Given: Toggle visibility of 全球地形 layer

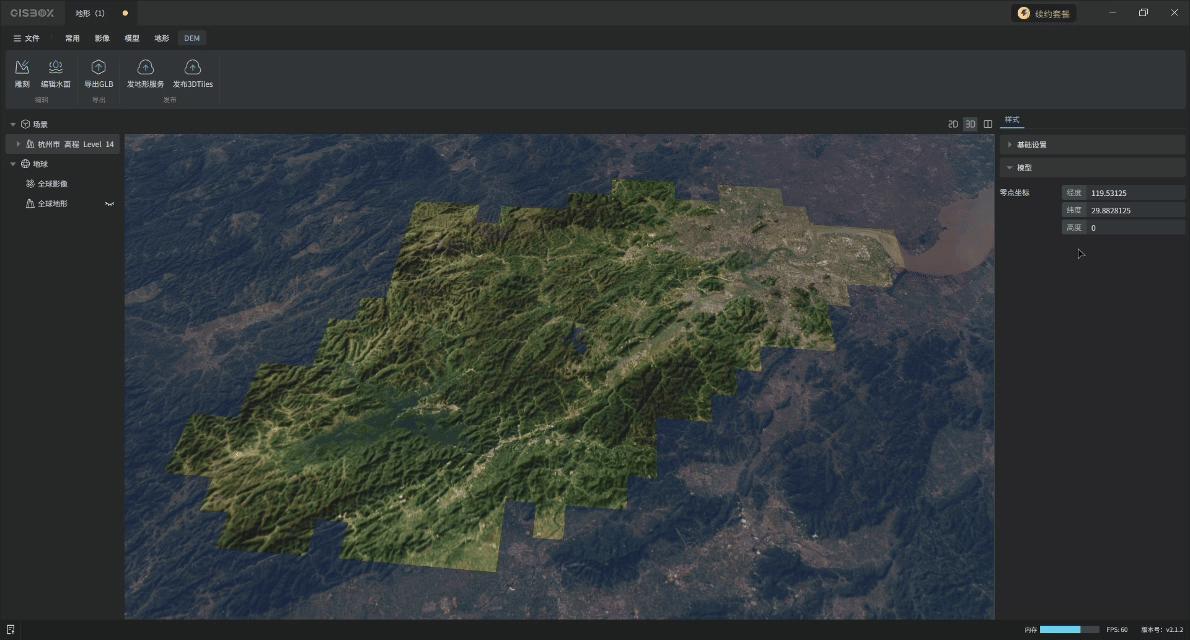Looking at the screenshot, I should click(110, 204).
